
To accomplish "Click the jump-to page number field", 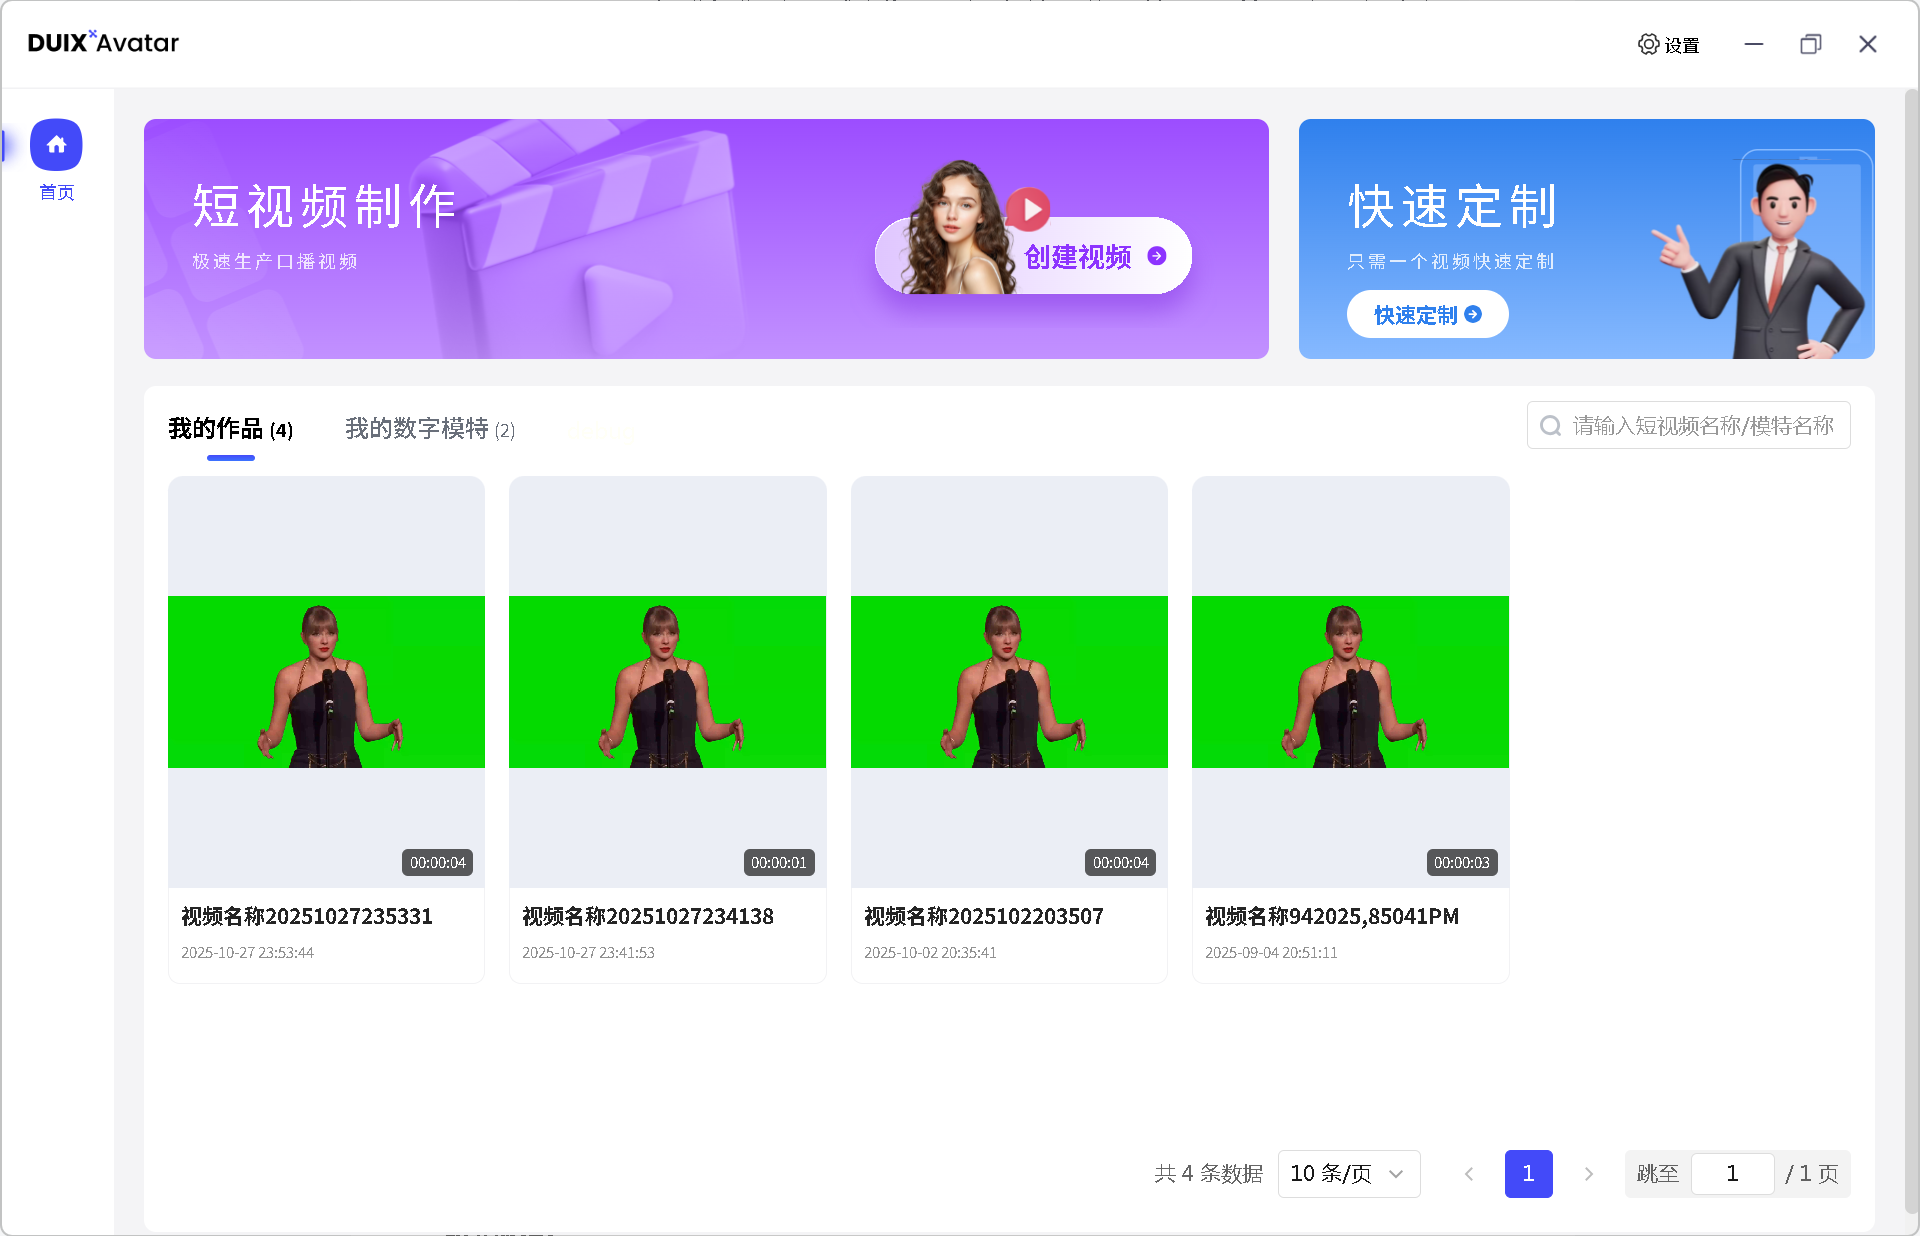I will point(1732,1174).
